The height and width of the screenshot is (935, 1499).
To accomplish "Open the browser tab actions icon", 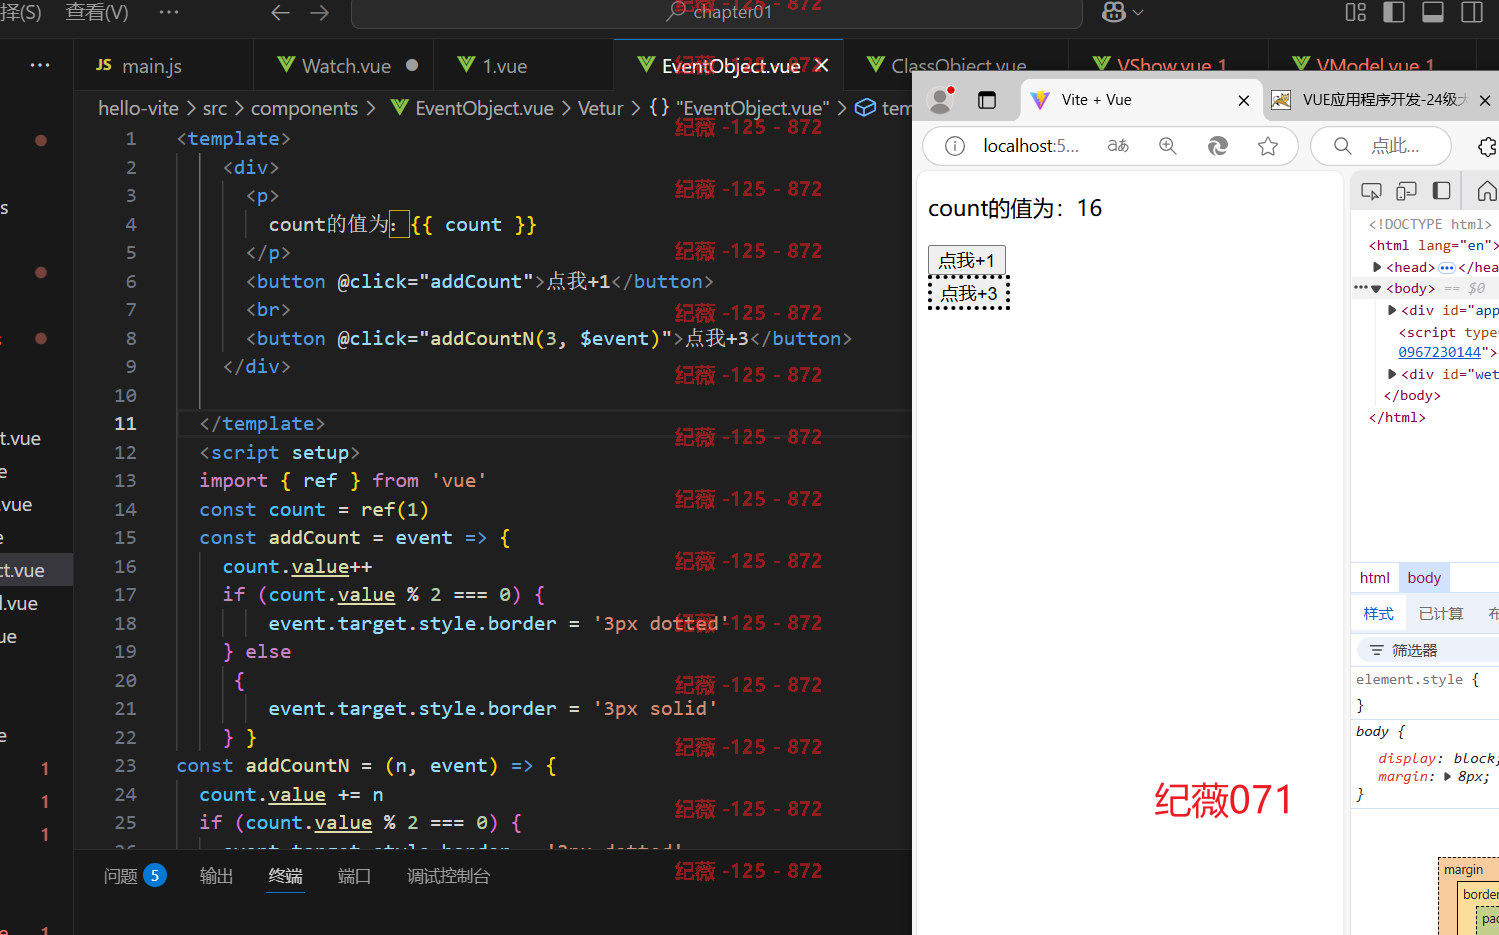I will coord(987,100).
